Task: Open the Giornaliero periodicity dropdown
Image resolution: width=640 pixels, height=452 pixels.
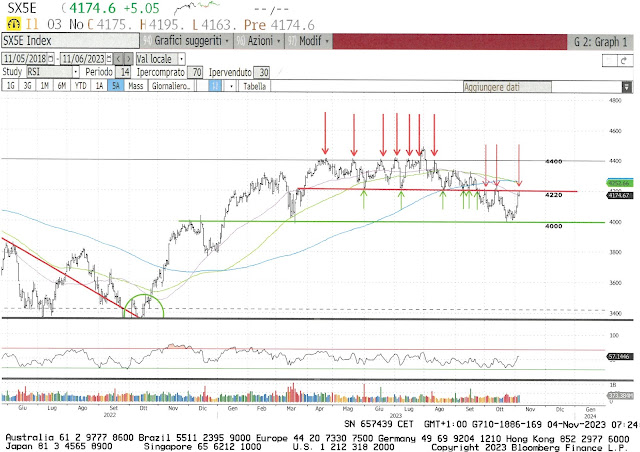Action: [171, 86]
